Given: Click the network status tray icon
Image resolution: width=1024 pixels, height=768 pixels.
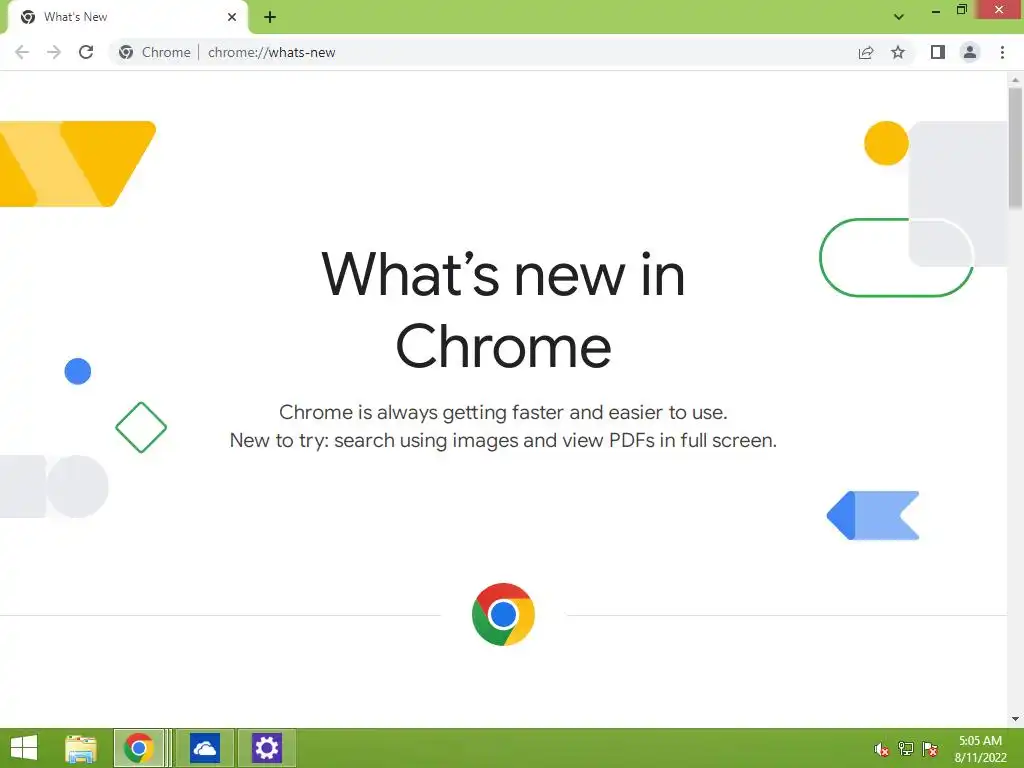Looking at the screenshot, I should (906, 749).
